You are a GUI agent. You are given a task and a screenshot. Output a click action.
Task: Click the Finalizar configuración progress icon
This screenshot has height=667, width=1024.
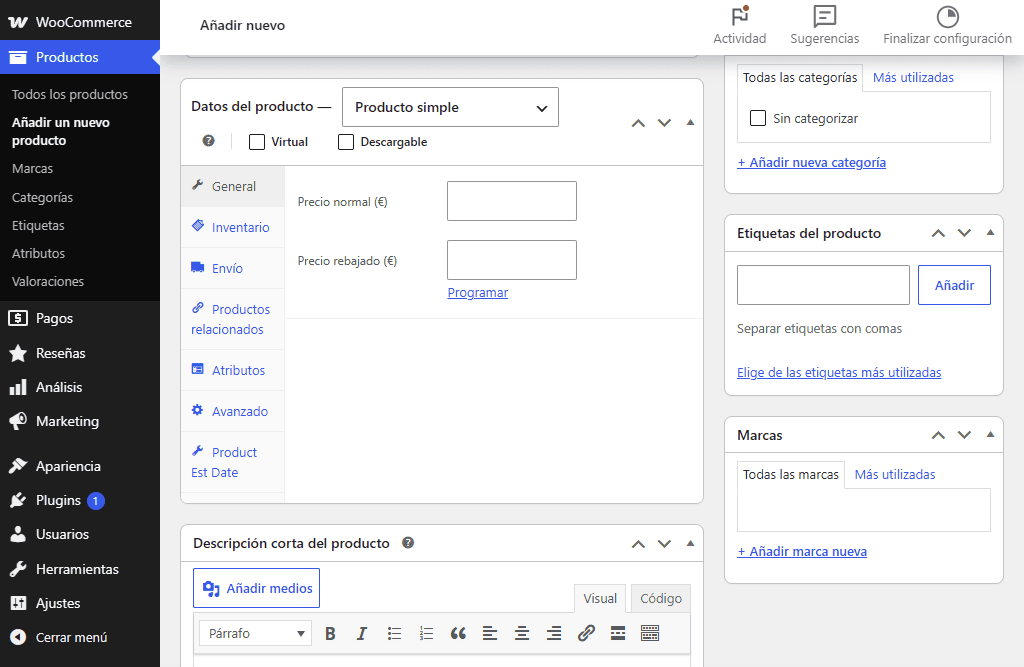(x=948, y=16)
